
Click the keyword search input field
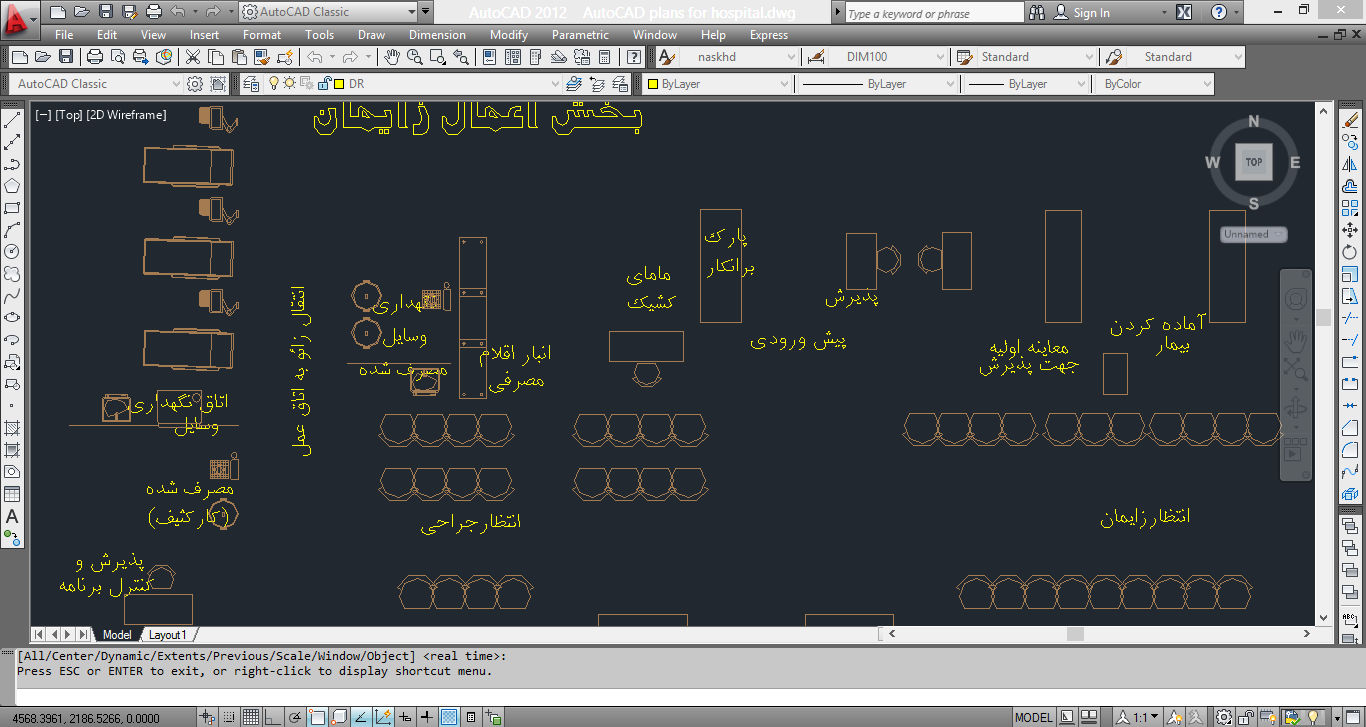click(x=934, y=13)
